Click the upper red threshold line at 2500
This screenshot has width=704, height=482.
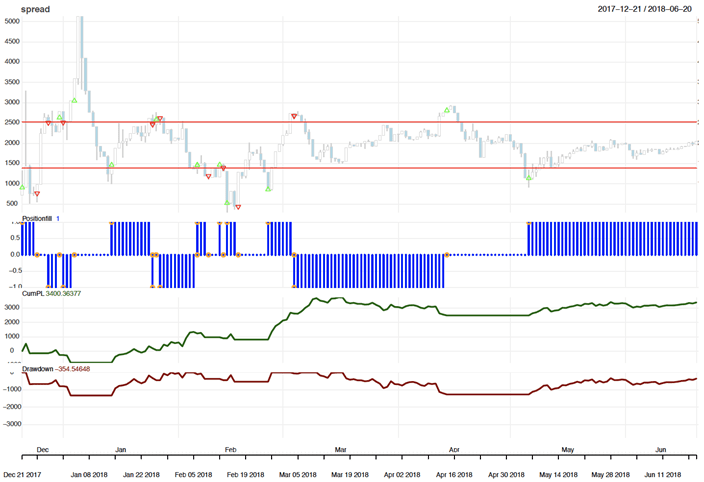[359, 122]
